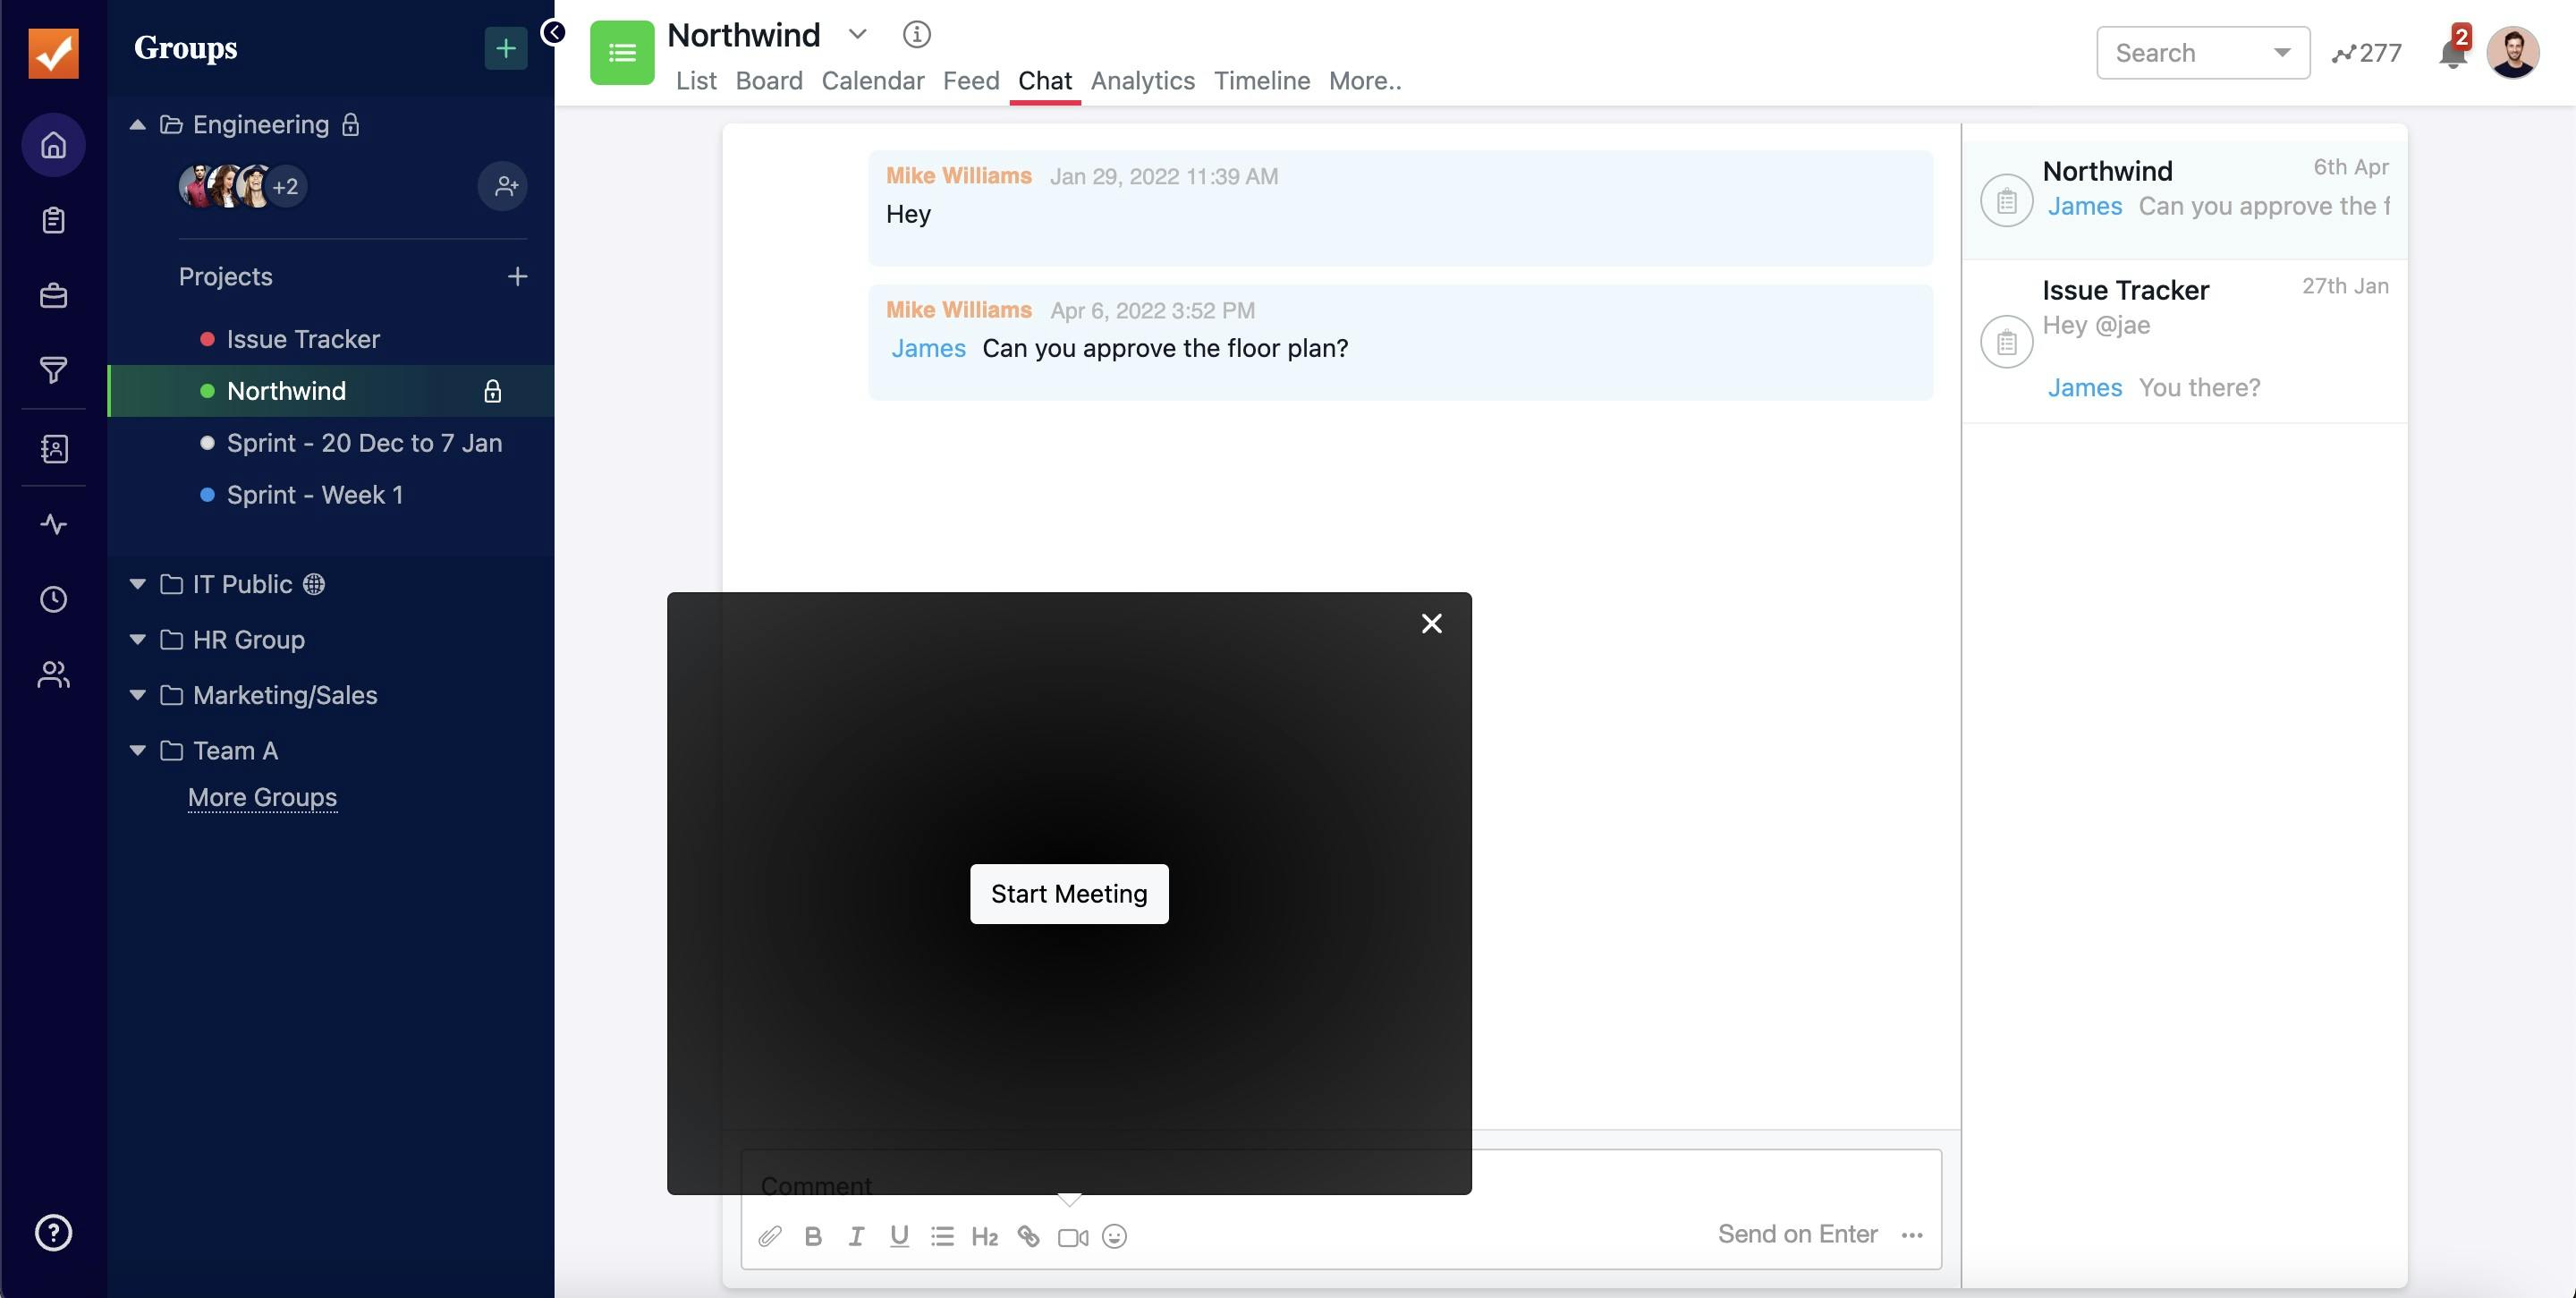Toggle underline formatting in comment box

(899, 1237)
